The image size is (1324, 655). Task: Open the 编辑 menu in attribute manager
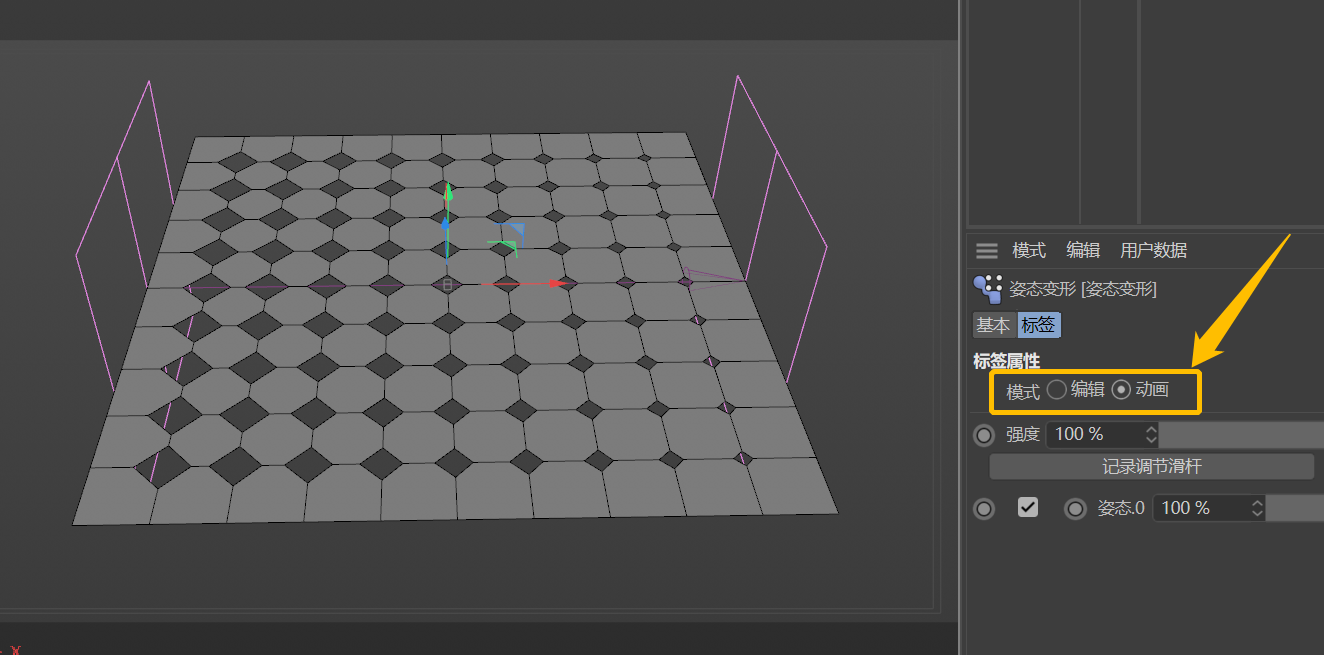coord(1083,251)
